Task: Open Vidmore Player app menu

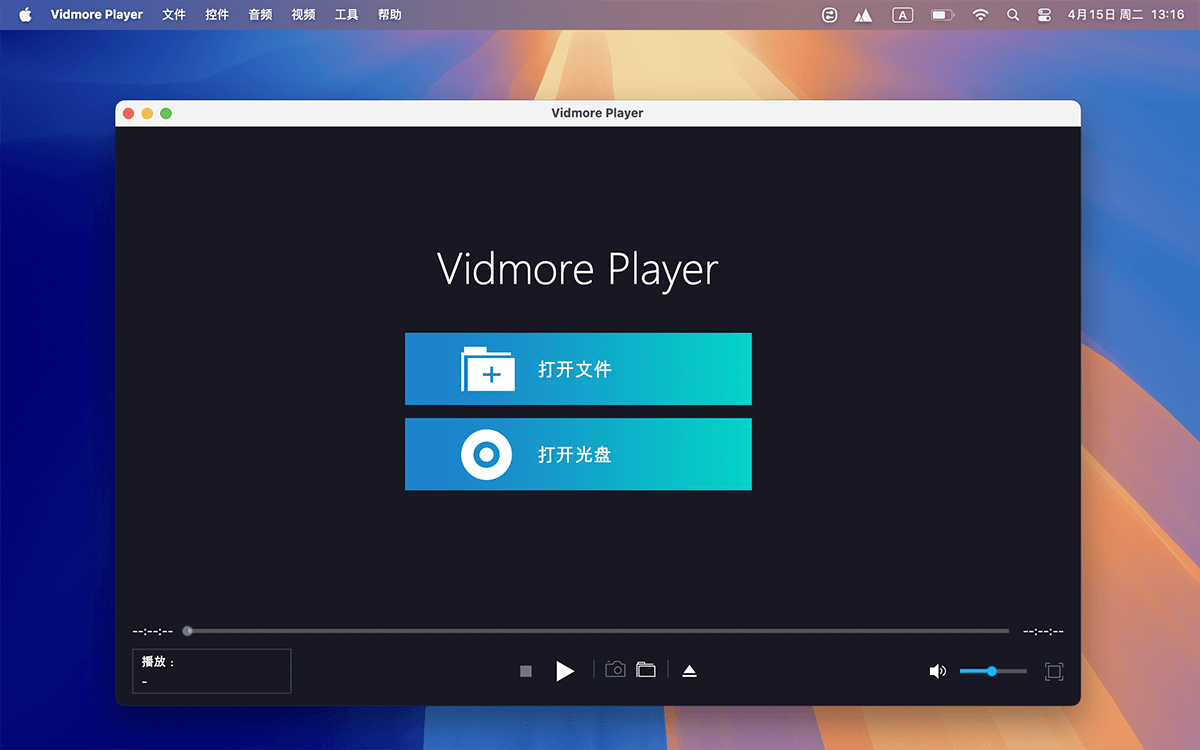Action: point(97,15)
